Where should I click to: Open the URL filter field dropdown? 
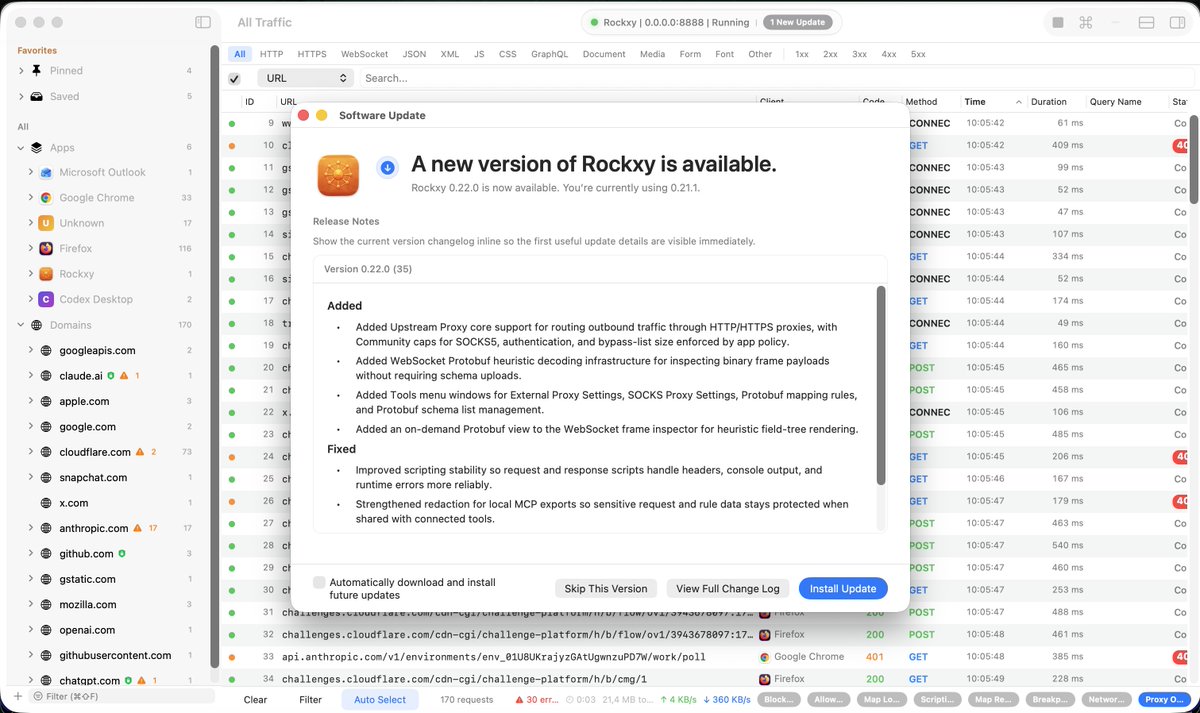[x=305, y=78]
